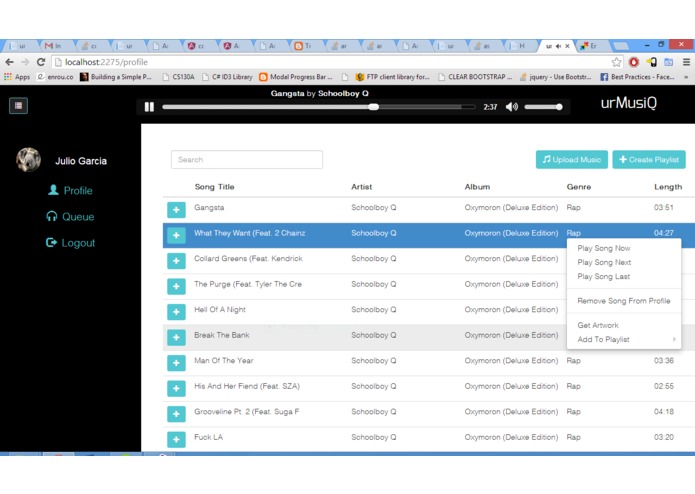Screen dimensions: 695x494
Task: Add His And Her Fiend with plus button
Action: coord(176,389)
